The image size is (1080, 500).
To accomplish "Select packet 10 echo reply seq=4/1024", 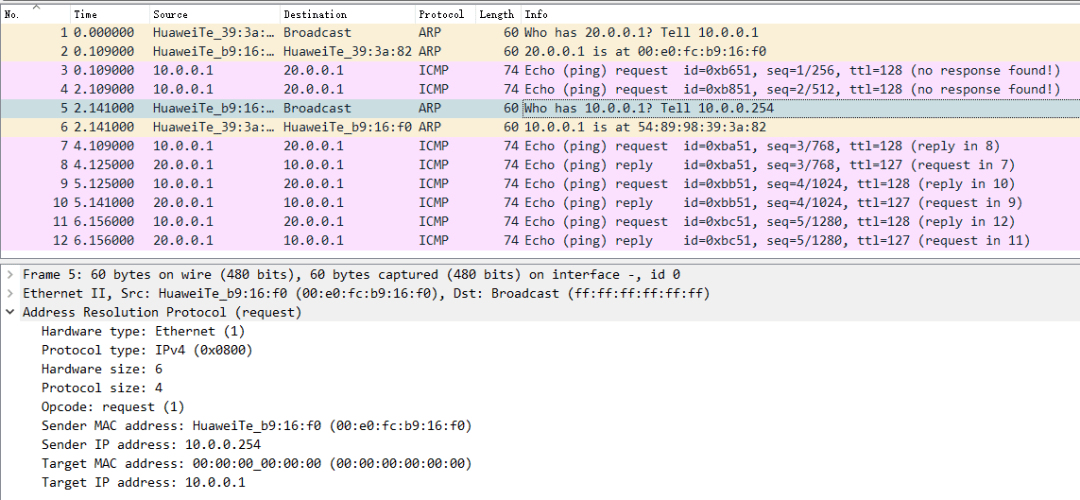I will tap(540, 203).
